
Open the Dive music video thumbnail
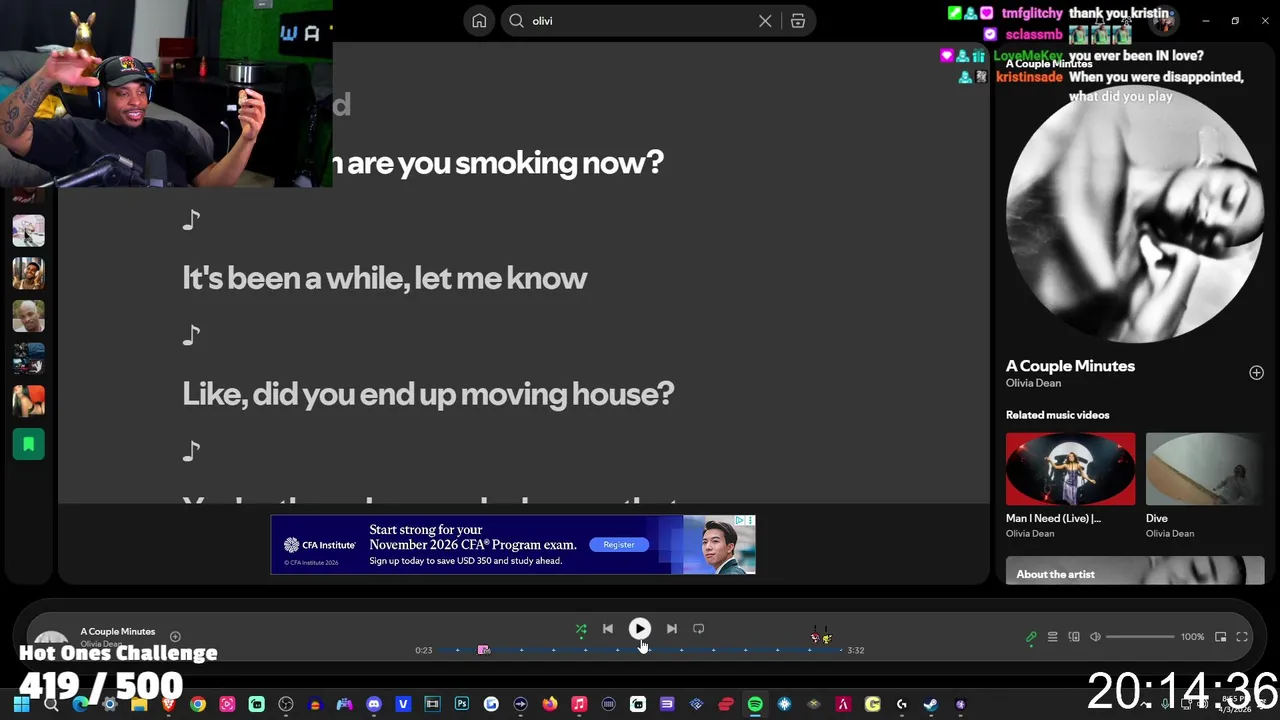click(1204, 469)
